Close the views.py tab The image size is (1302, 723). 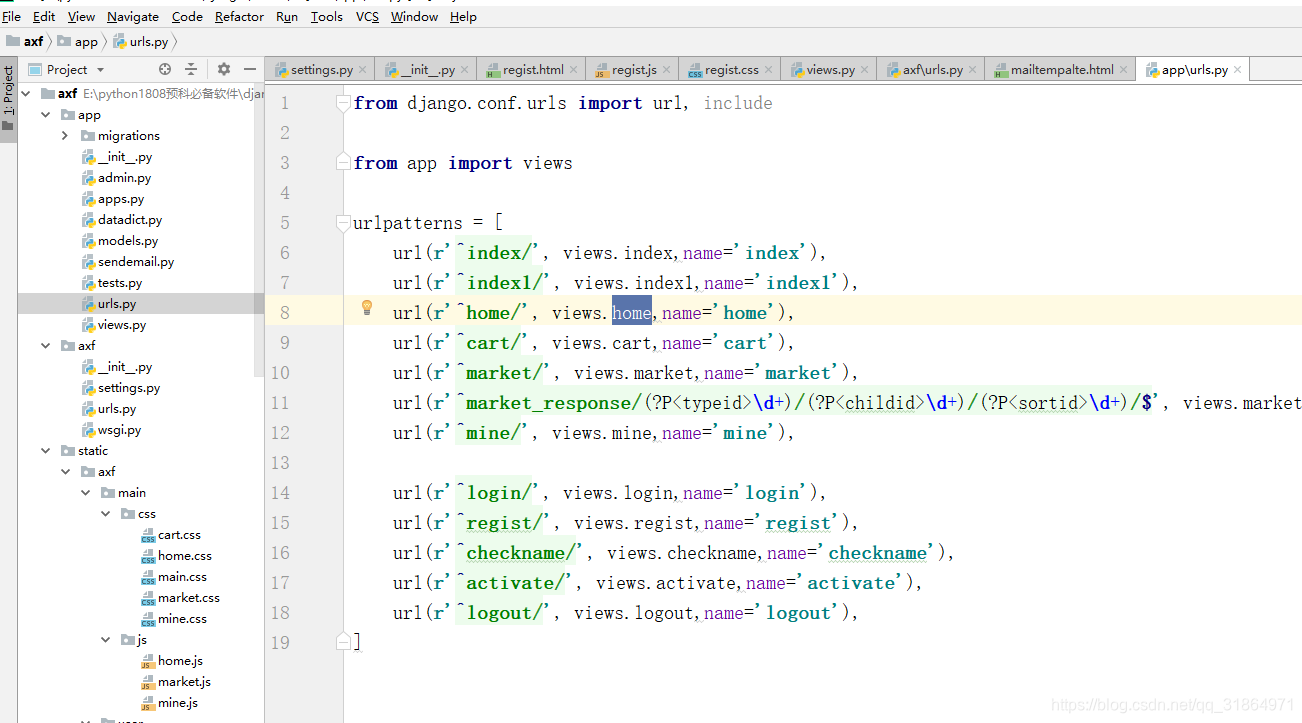(x=865, y=70)
